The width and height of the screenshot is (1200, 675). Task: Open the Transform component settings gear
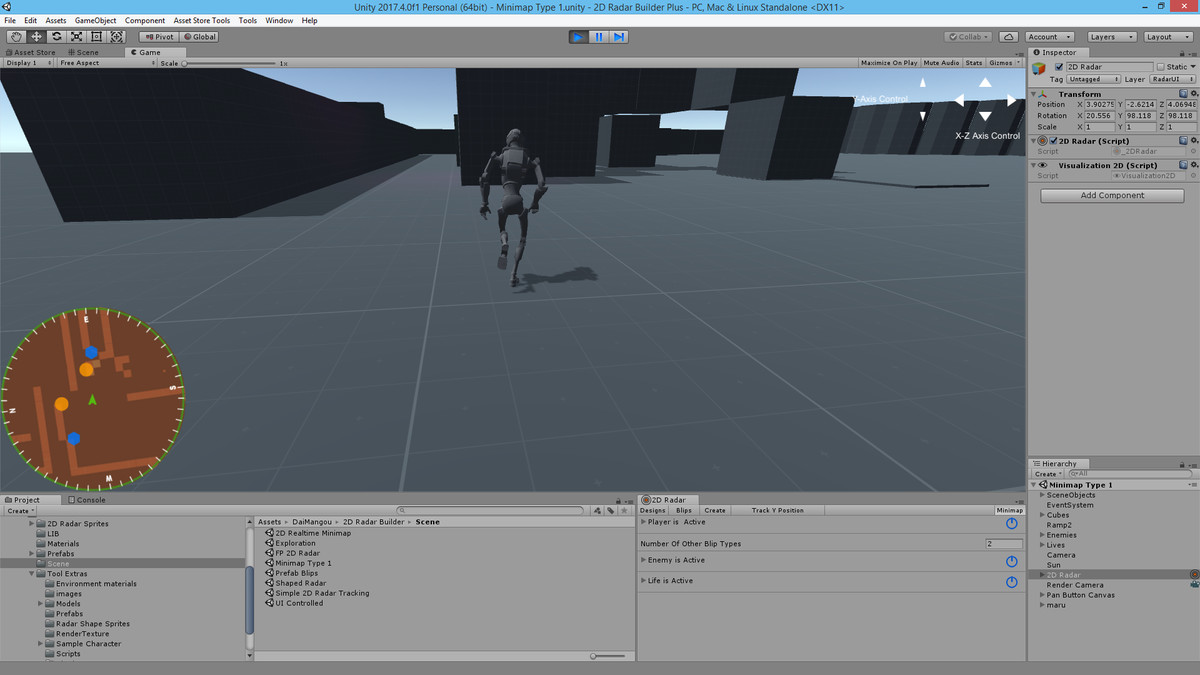pyautogui.click(x=1194, y=94)
